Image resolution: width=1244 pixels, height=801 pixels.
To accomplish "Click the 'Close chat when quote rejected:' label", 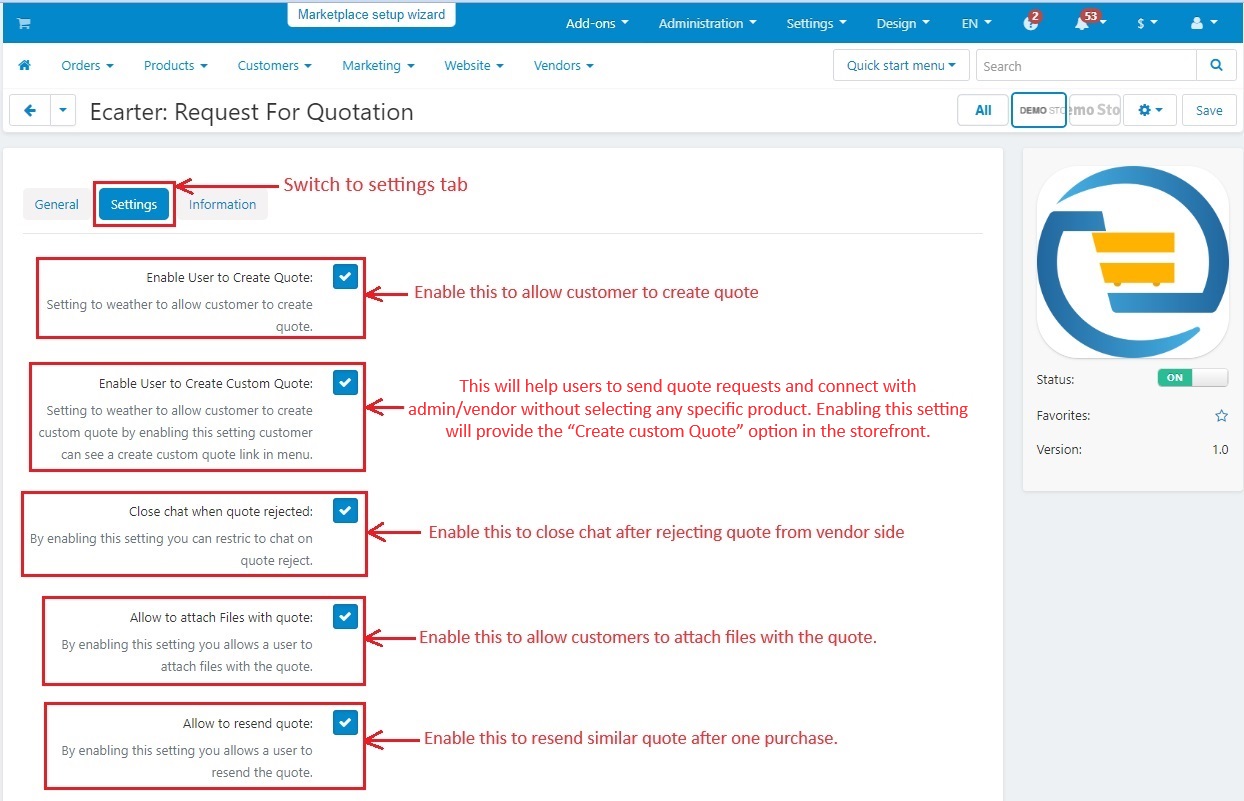I will pos(221,511).
